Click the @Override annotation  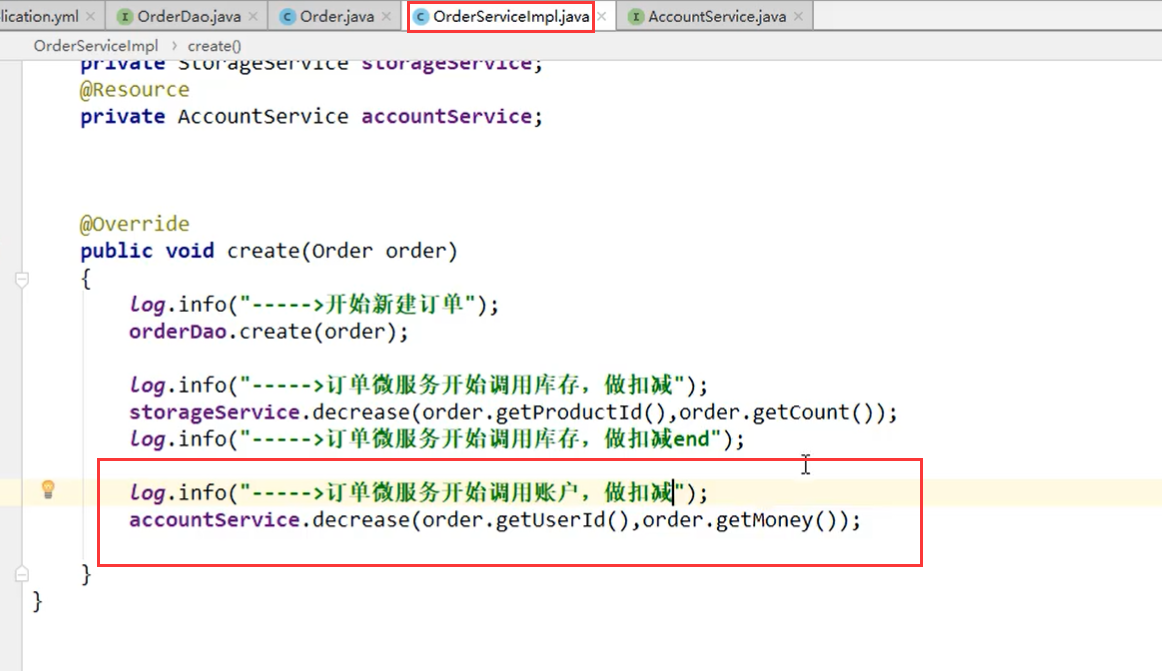pyautogui.click(x=134, y=224)
